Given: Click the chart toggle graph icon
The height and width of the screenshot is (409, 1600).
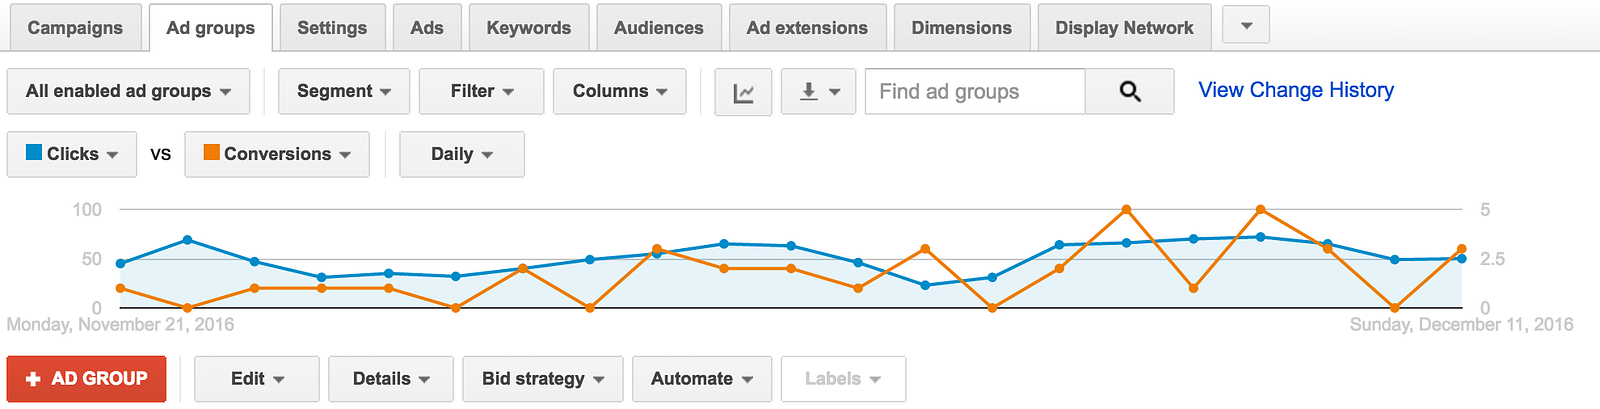Looking at the screenshot, I should (x=743, y=92).
